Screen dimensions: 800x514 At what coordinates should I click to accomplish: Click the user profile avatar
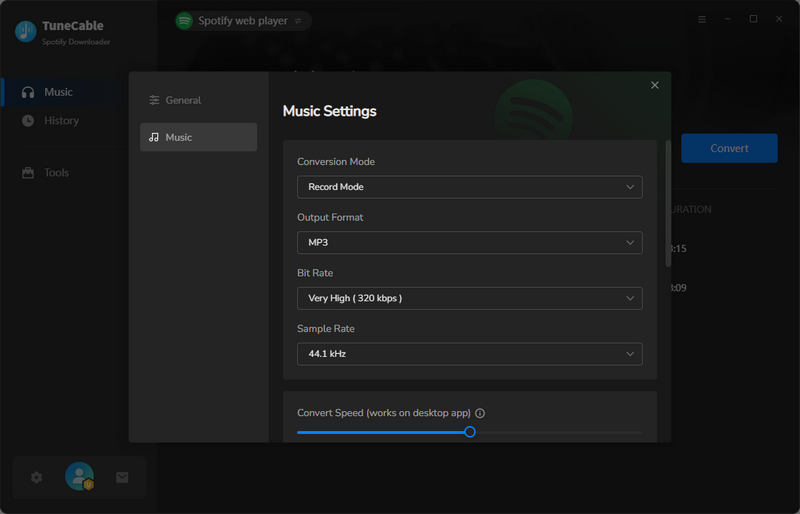pos(79,477)
